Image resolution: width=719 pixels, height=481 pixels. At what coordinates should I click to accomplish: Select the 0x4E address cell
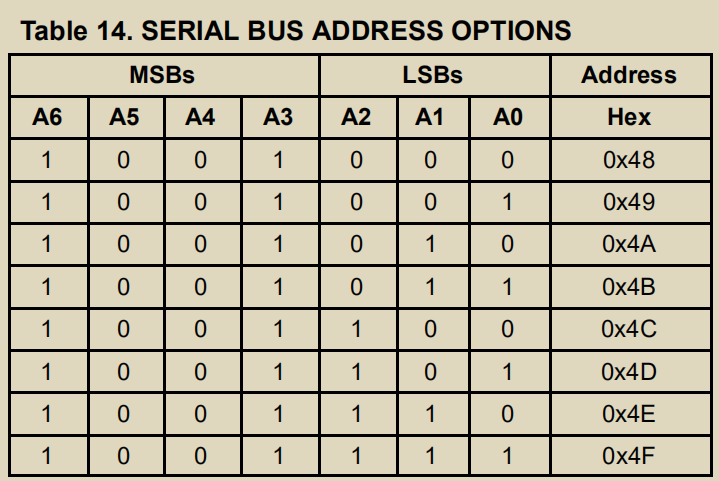631,414
